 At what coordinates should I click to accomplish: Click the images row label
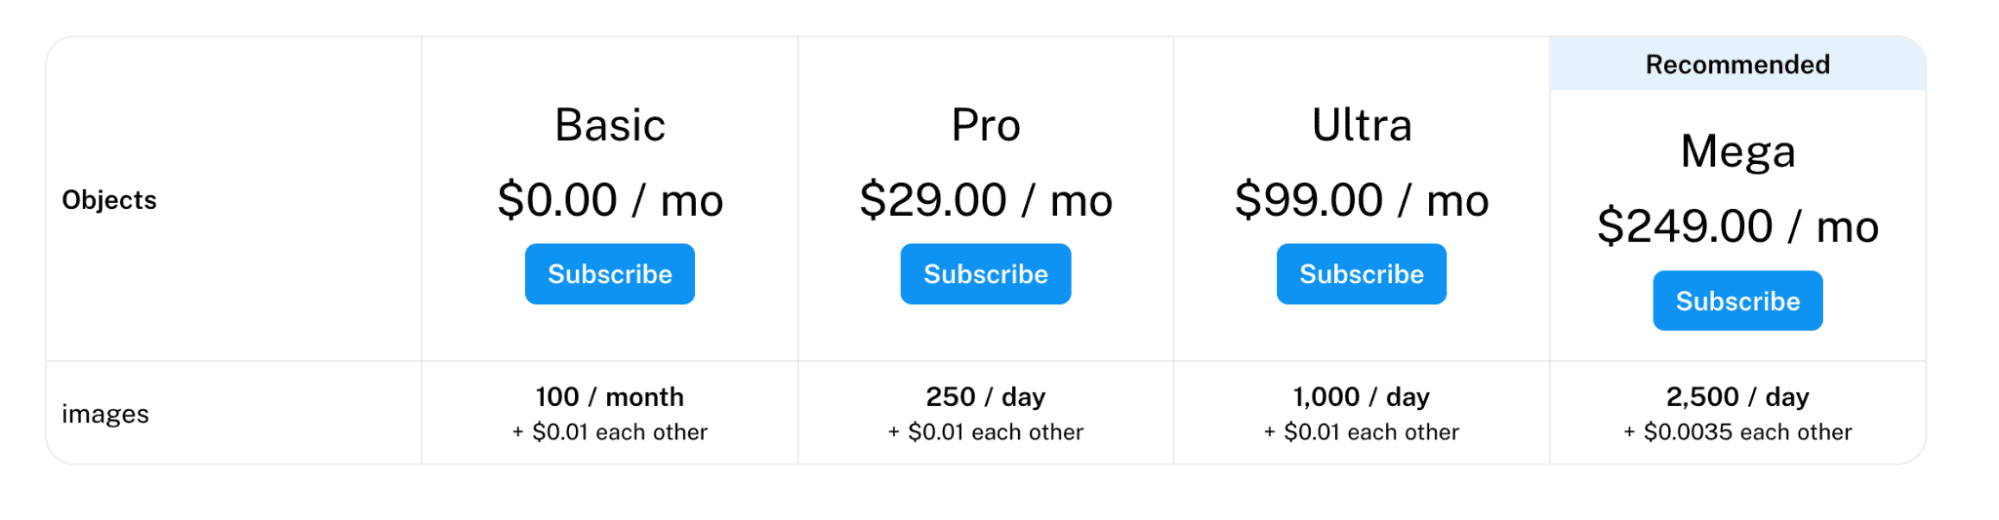click(105, 413)
